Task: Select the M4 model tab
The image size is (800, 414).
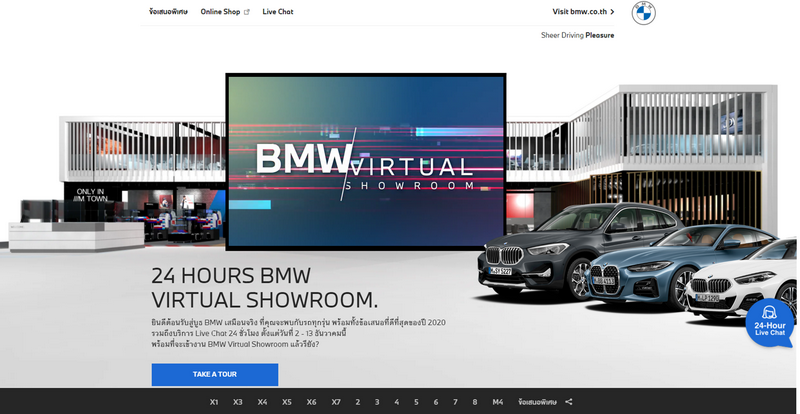Action: click(x=497, y=402)
